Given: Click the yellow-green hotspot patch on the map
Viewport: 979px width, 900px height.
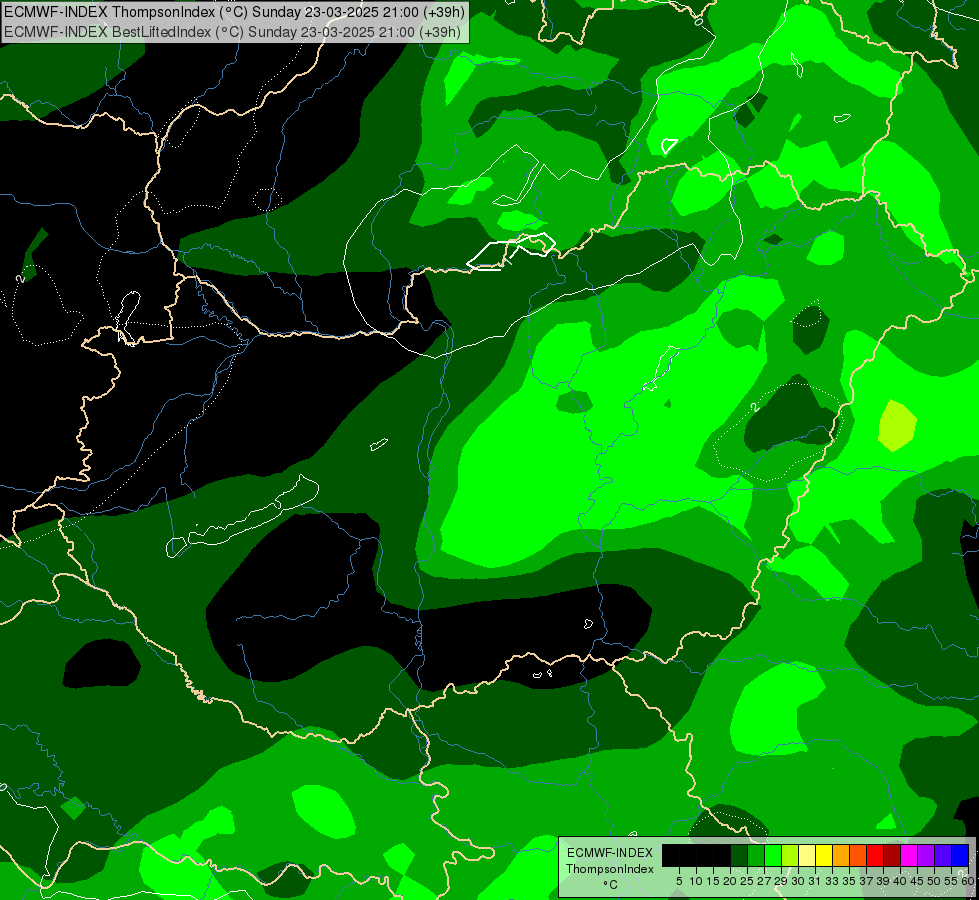Looking at the screenshot, I should [x=897, y=425].
